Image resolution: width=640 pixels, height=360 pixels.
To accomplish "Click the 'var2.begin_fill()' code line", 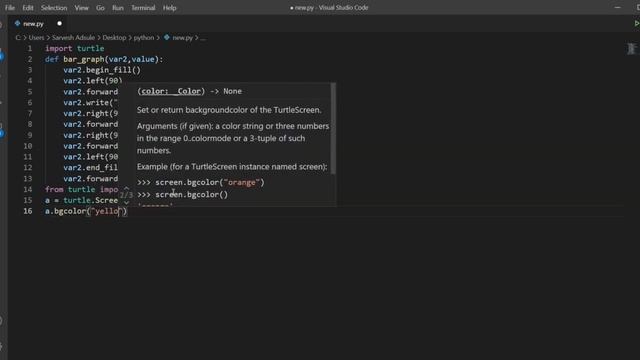I will 102,70.
